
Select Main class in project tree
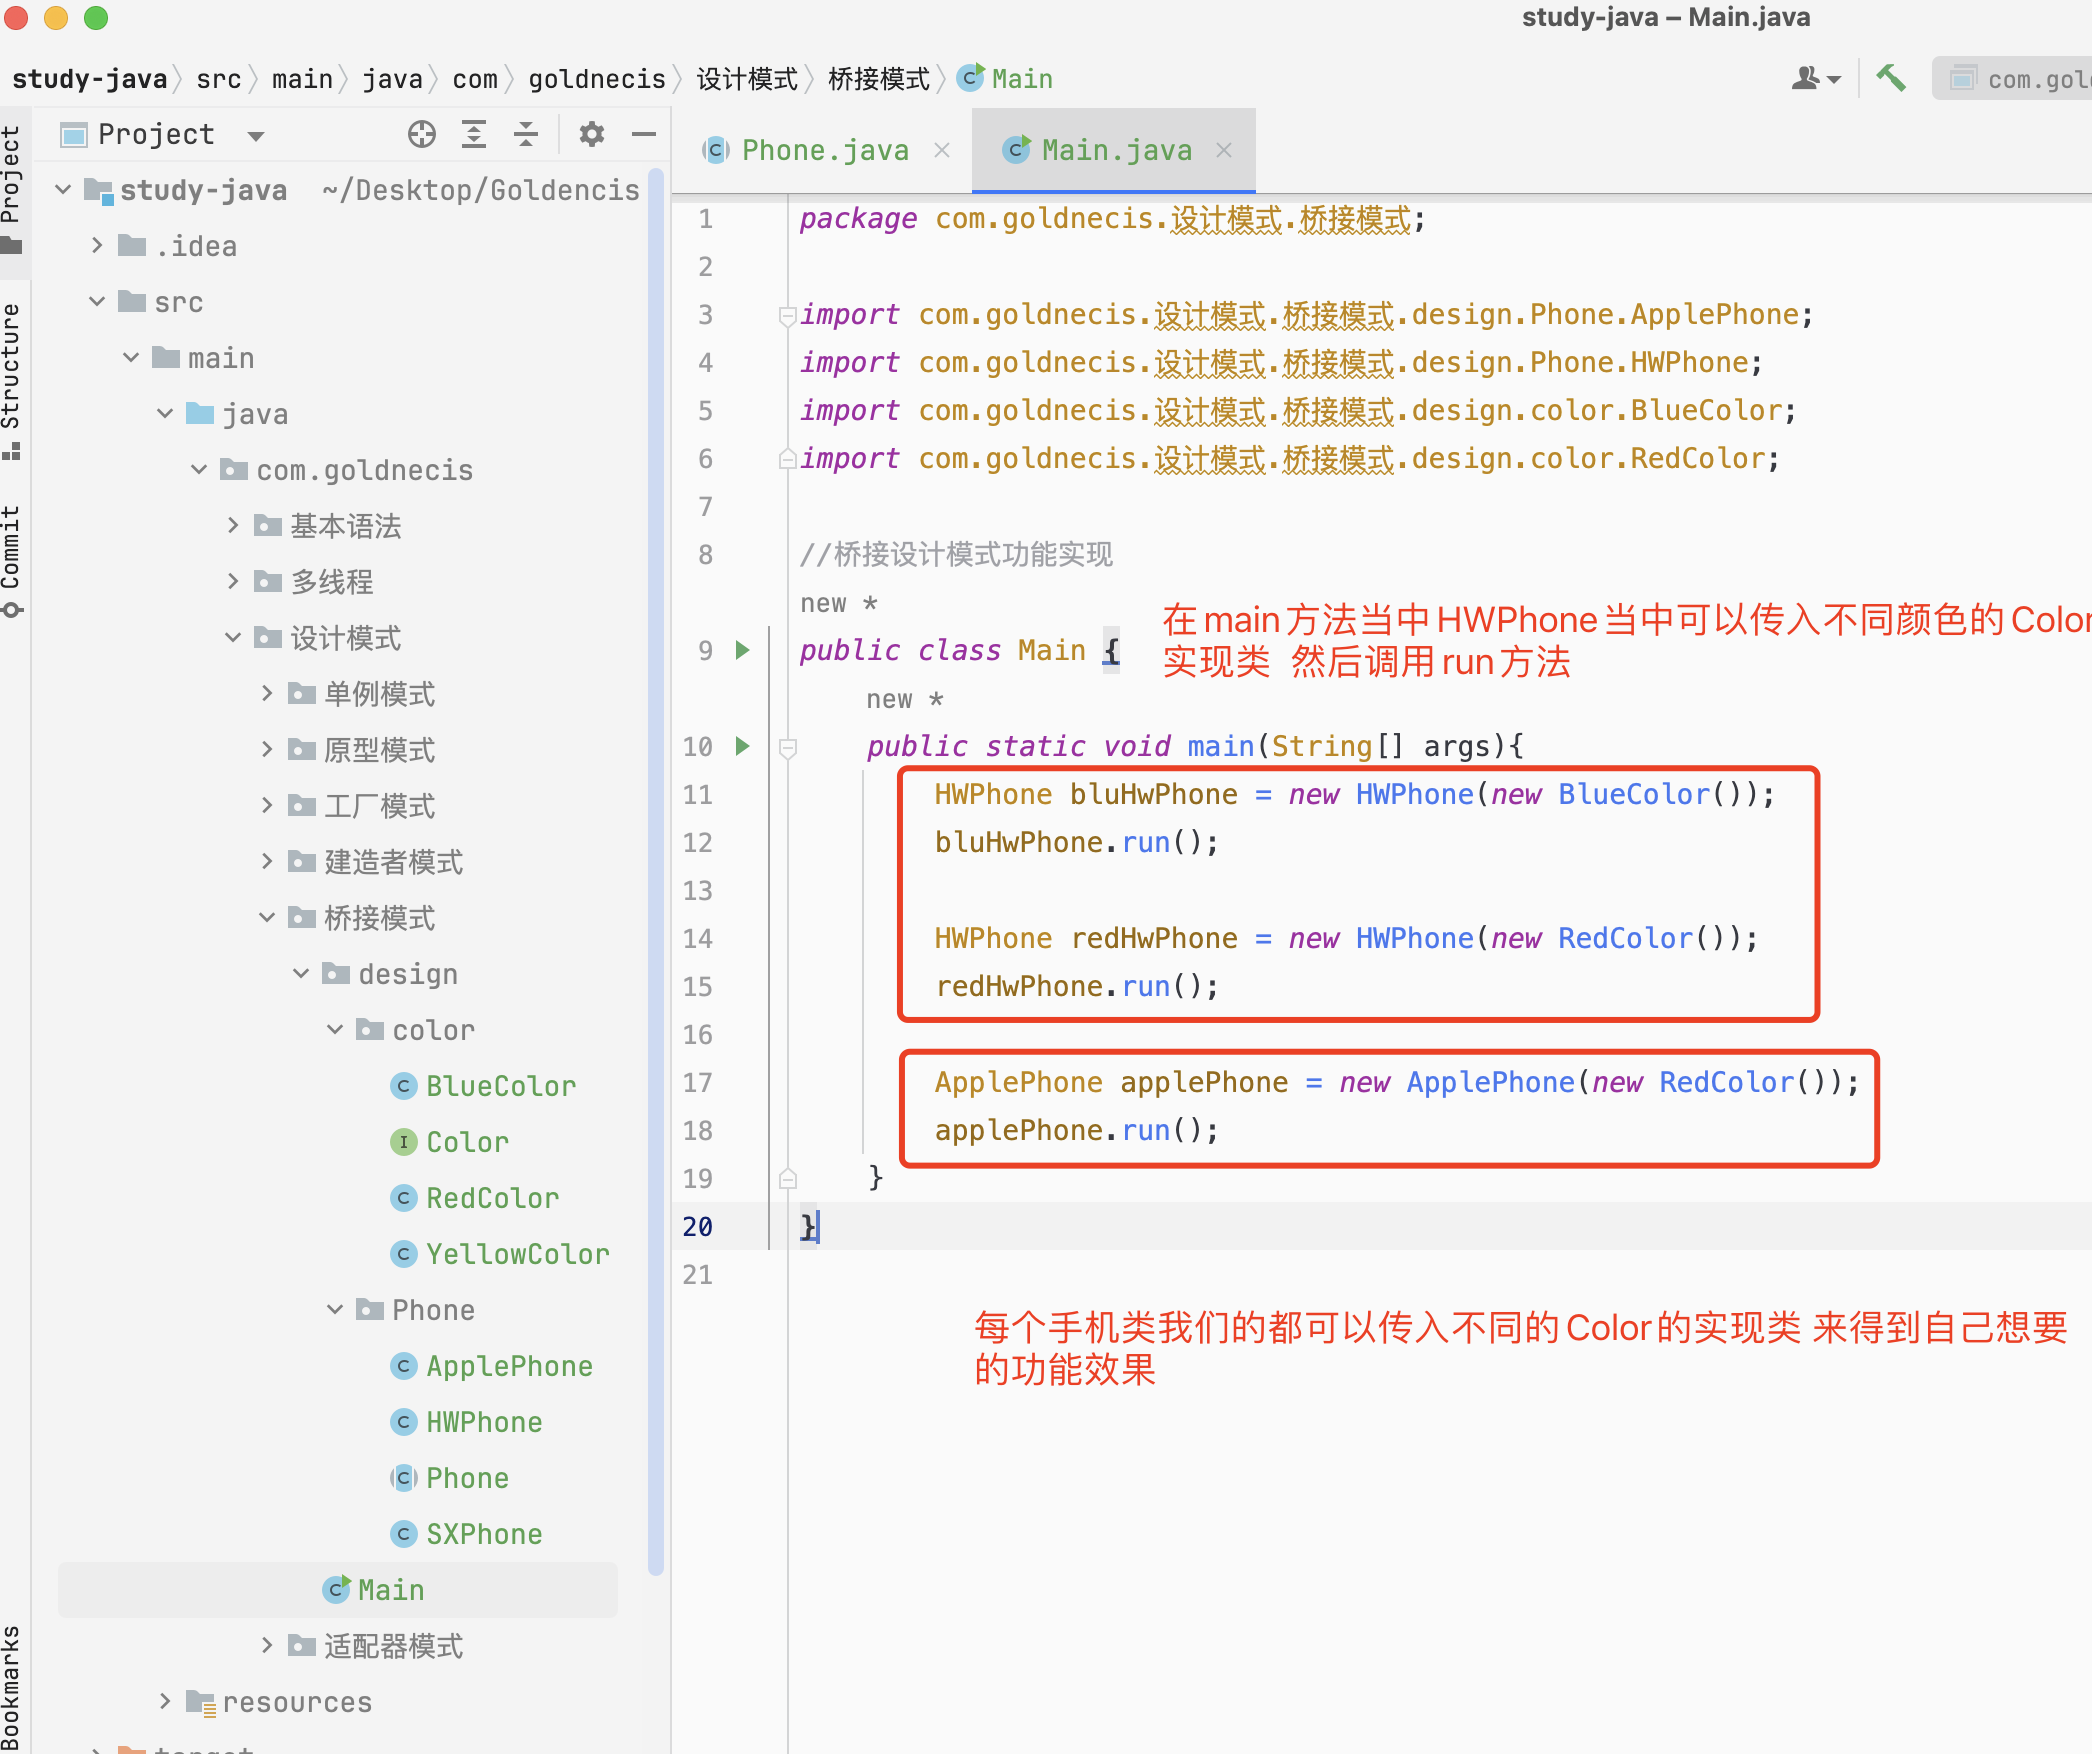pos(374,1590)
